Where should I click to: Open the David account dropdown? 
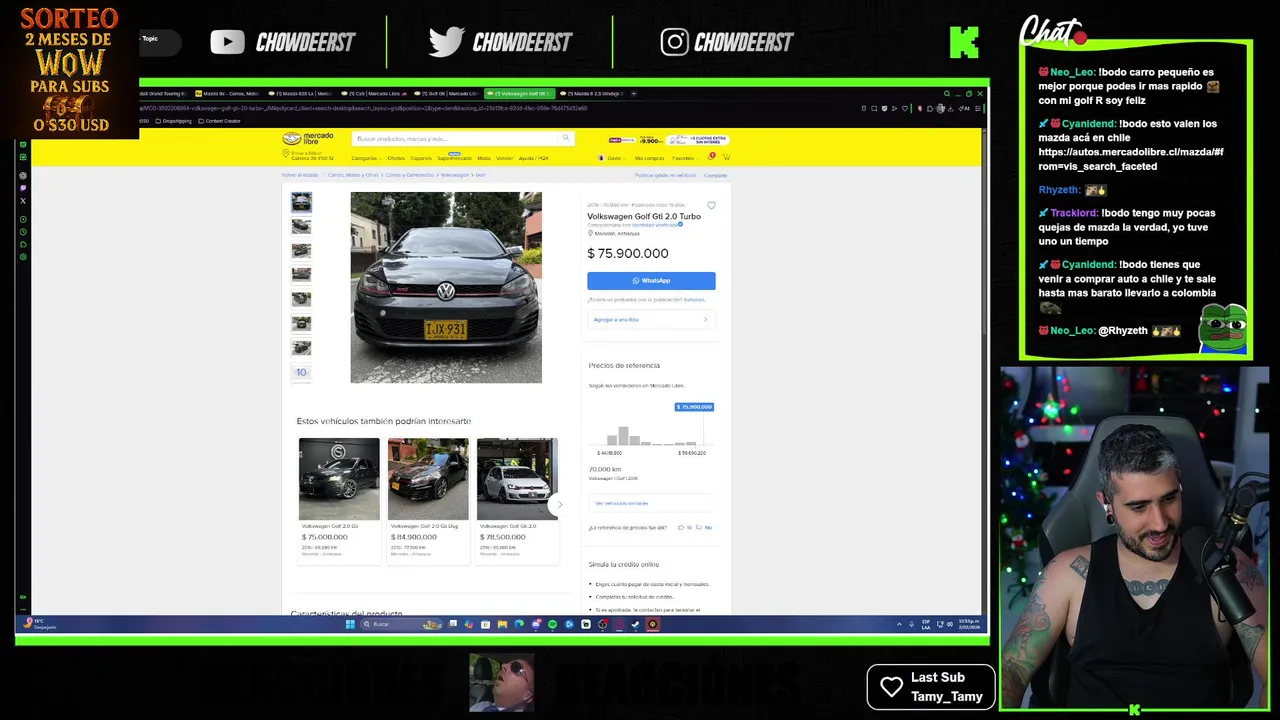[x=611, y=158]
